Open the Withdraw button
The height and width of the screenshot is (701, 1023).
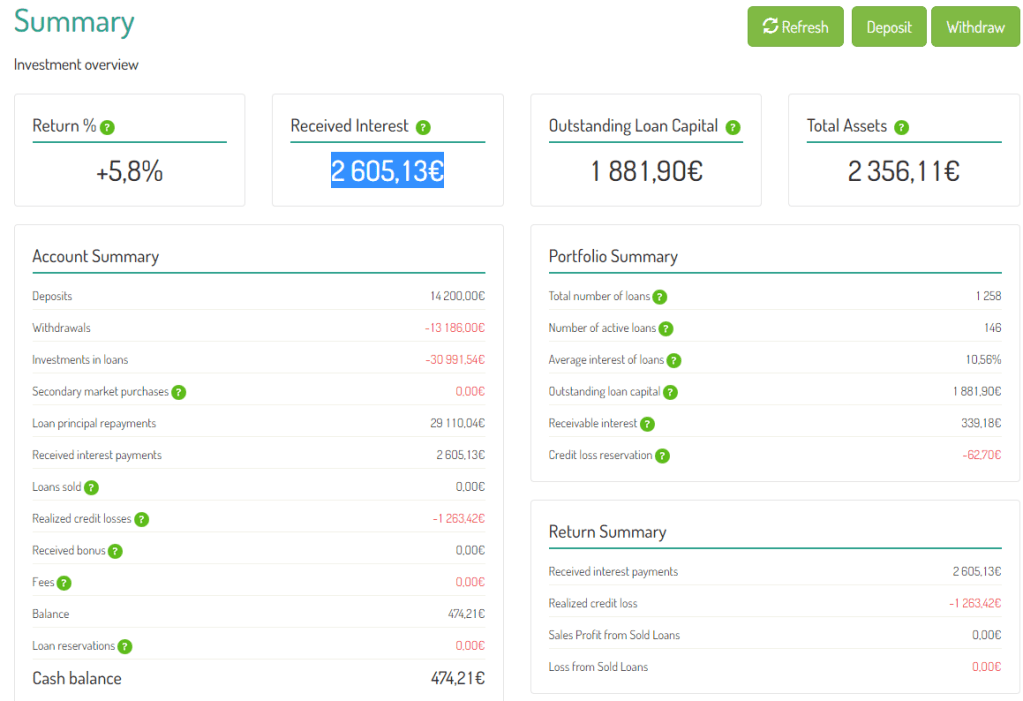pos(975,27)
